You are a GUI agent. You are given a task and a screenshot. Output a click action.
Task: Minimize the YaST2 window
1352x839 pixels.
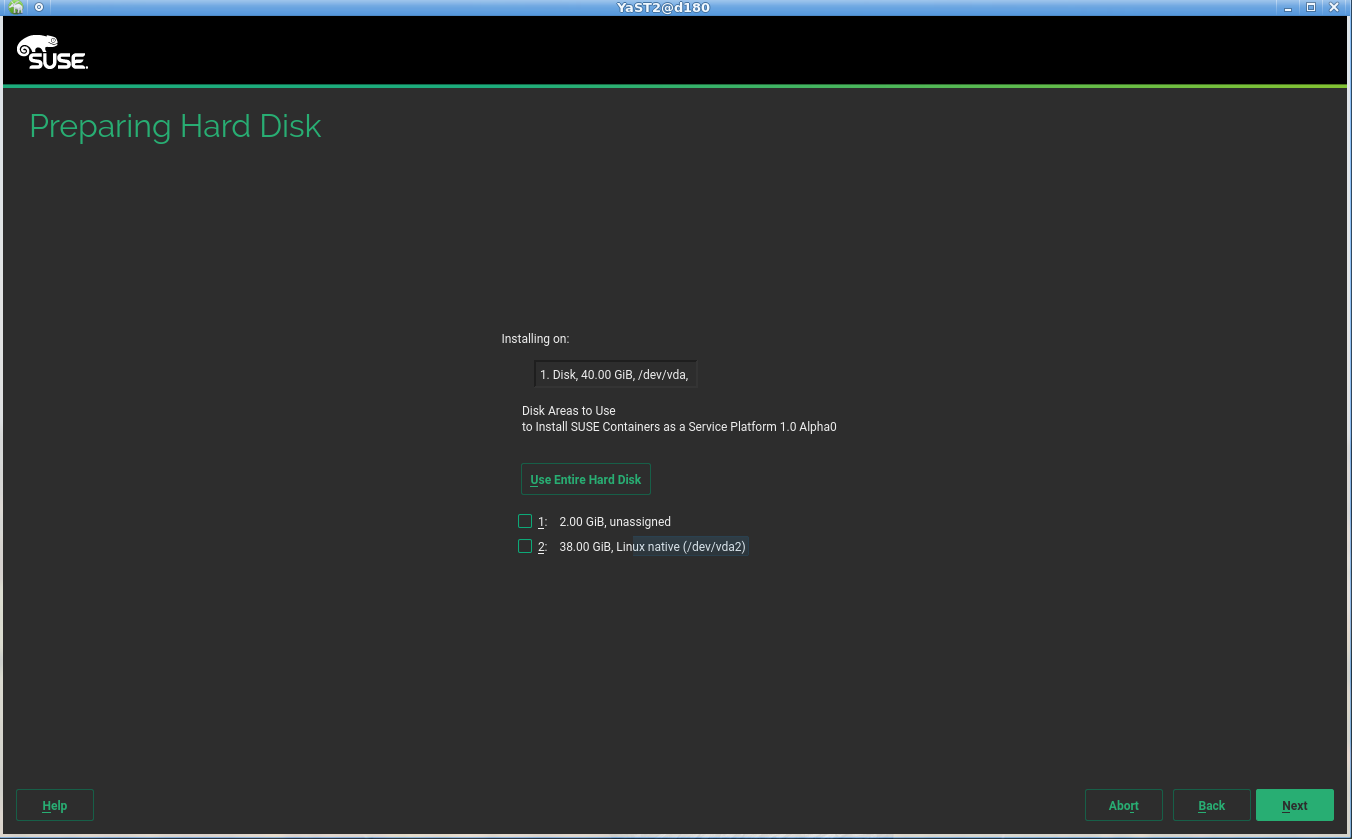point(1291,7)
